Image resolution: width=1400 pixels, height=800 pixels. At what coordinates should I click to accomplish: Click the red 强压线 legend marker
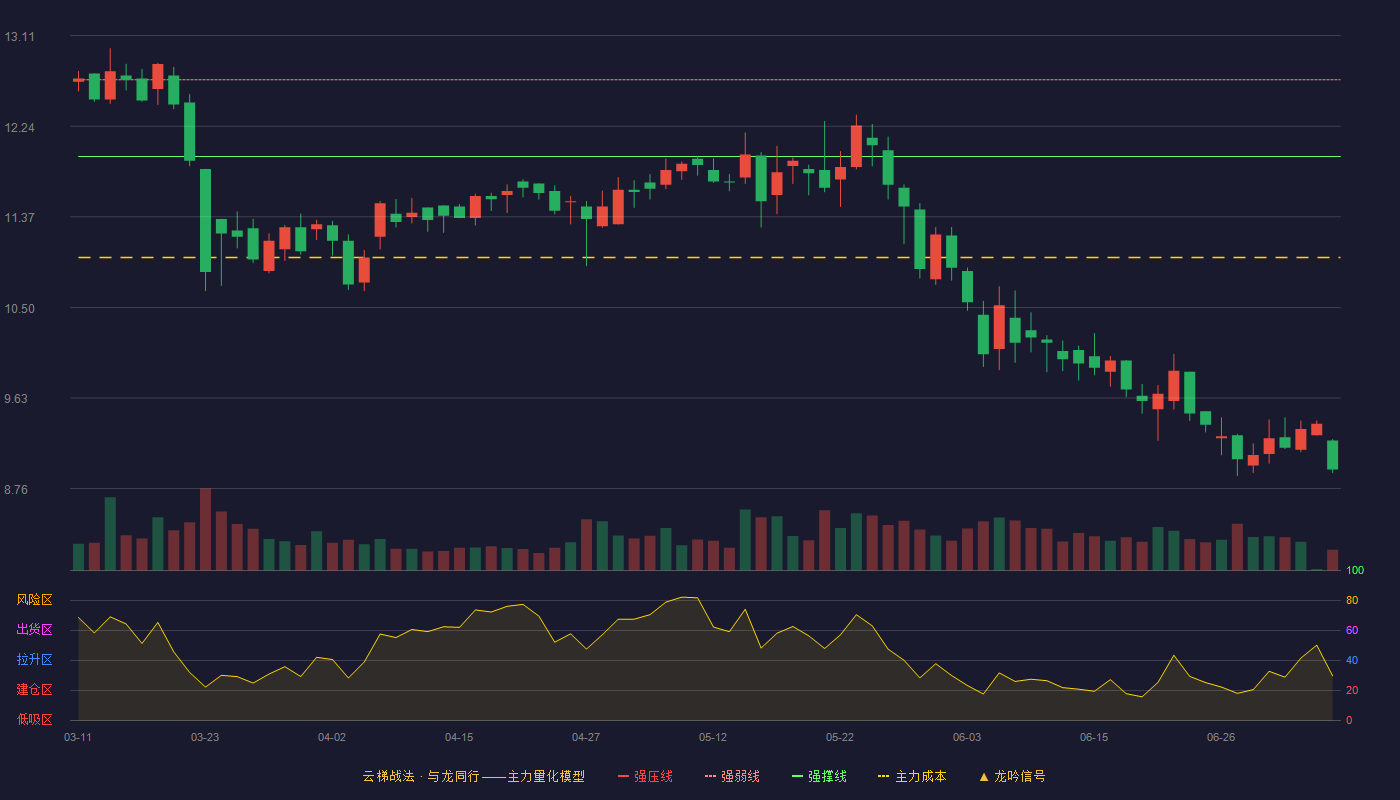tap(624, 776)
